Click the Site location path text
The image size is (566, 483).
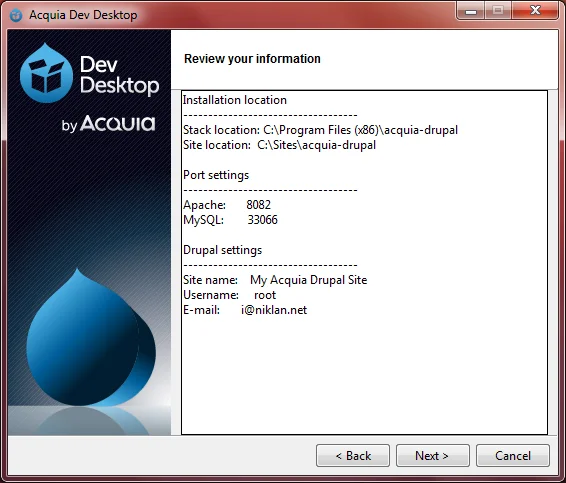point(317,145)
